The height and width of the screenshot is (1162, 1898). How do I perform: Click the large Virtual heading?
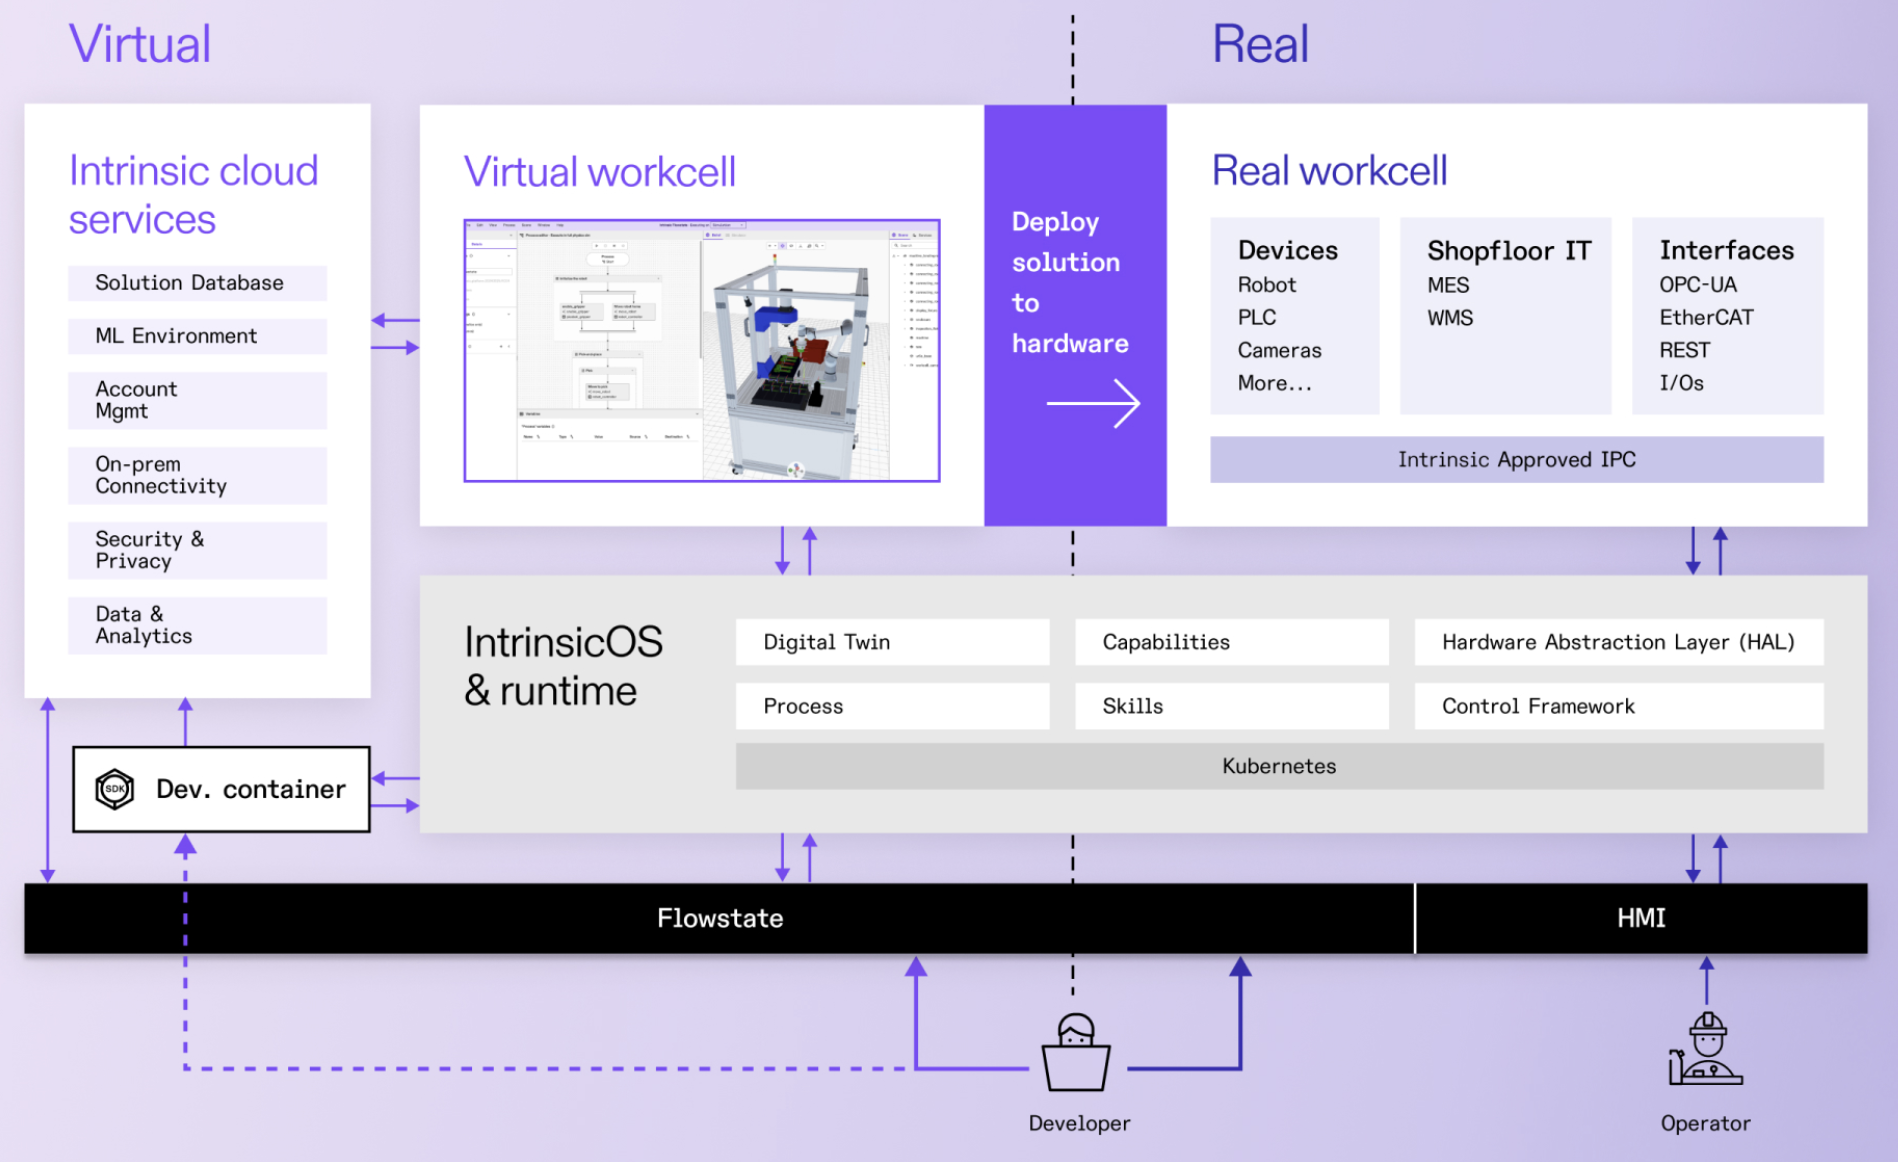coord(139,44)
